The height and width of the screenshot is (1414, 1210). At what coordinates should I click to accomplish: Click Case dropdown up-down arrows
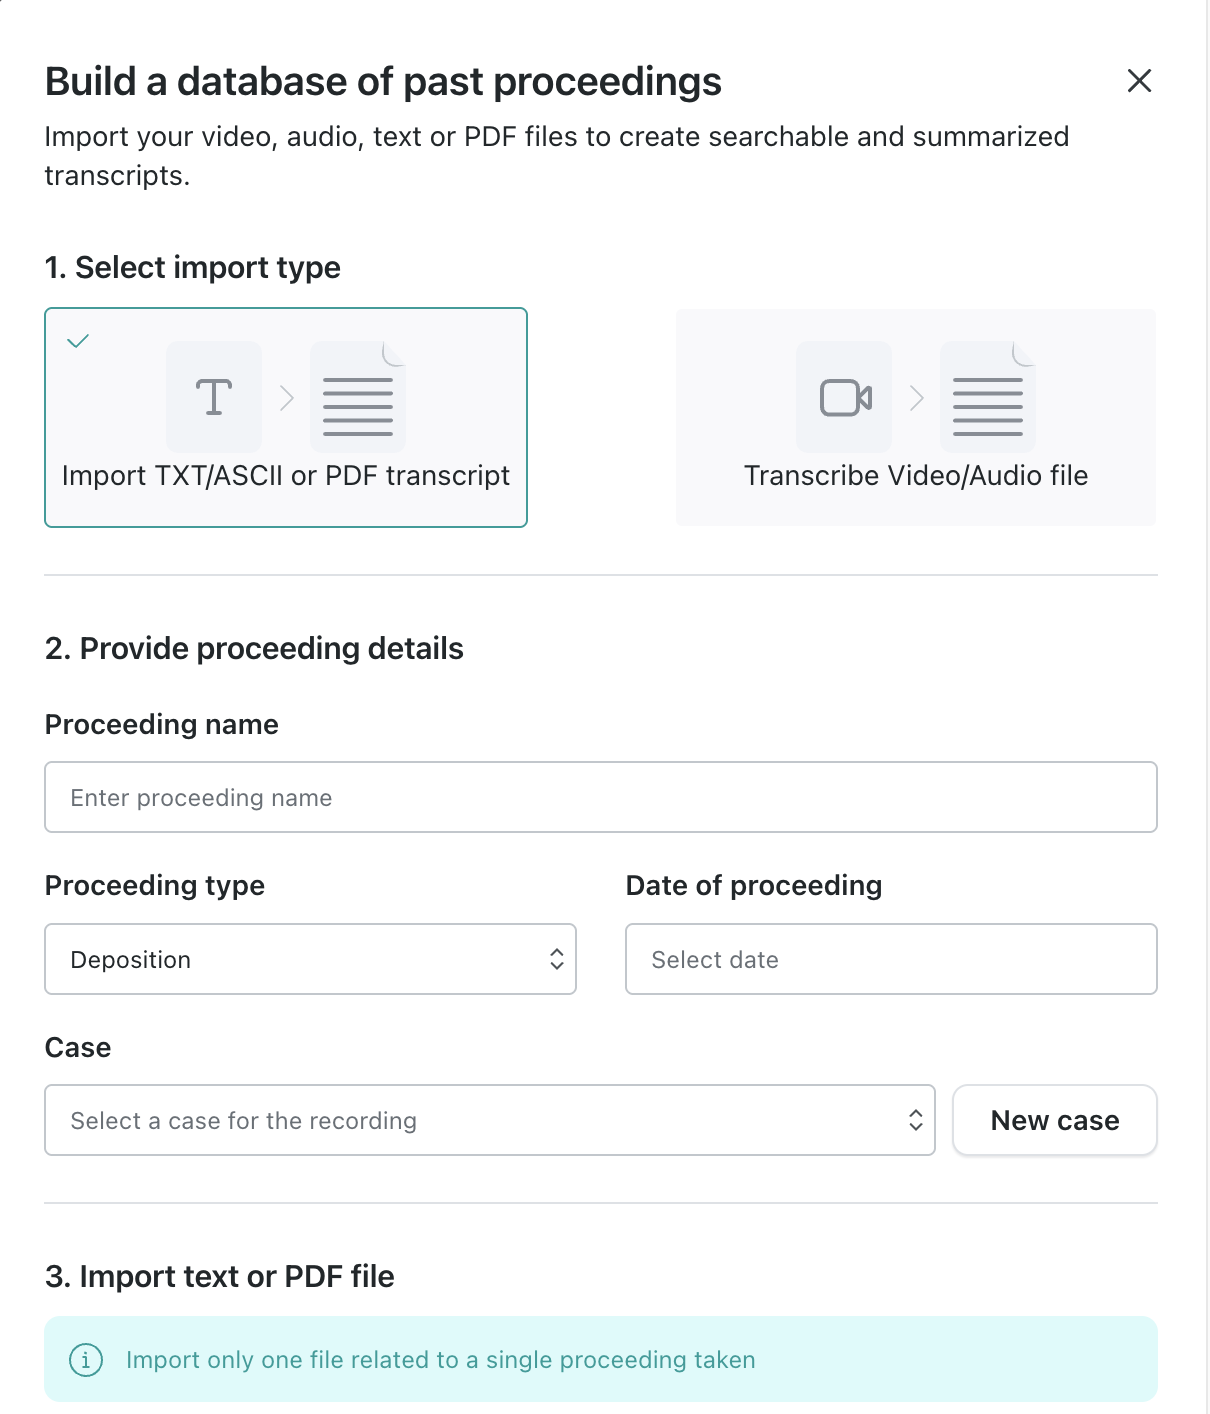tap(915, 1120)
